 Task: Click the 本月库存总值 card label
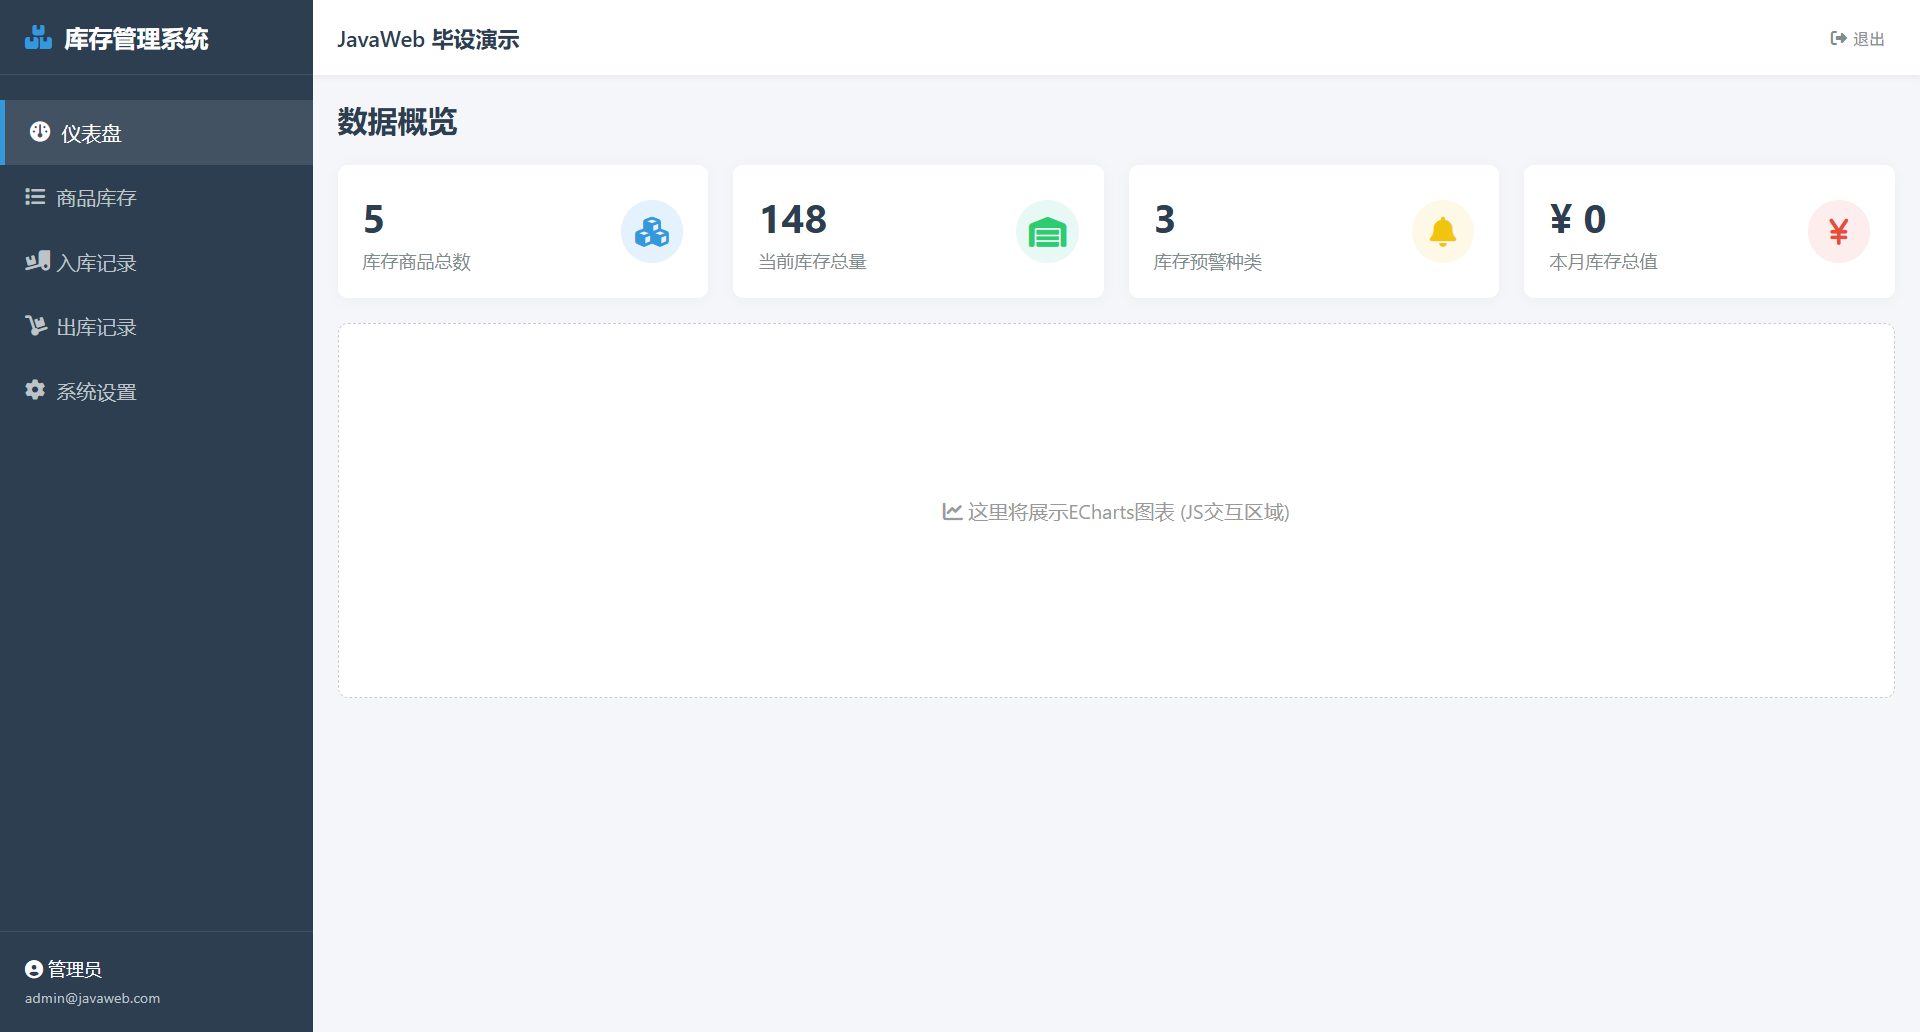click(1603, 262)
